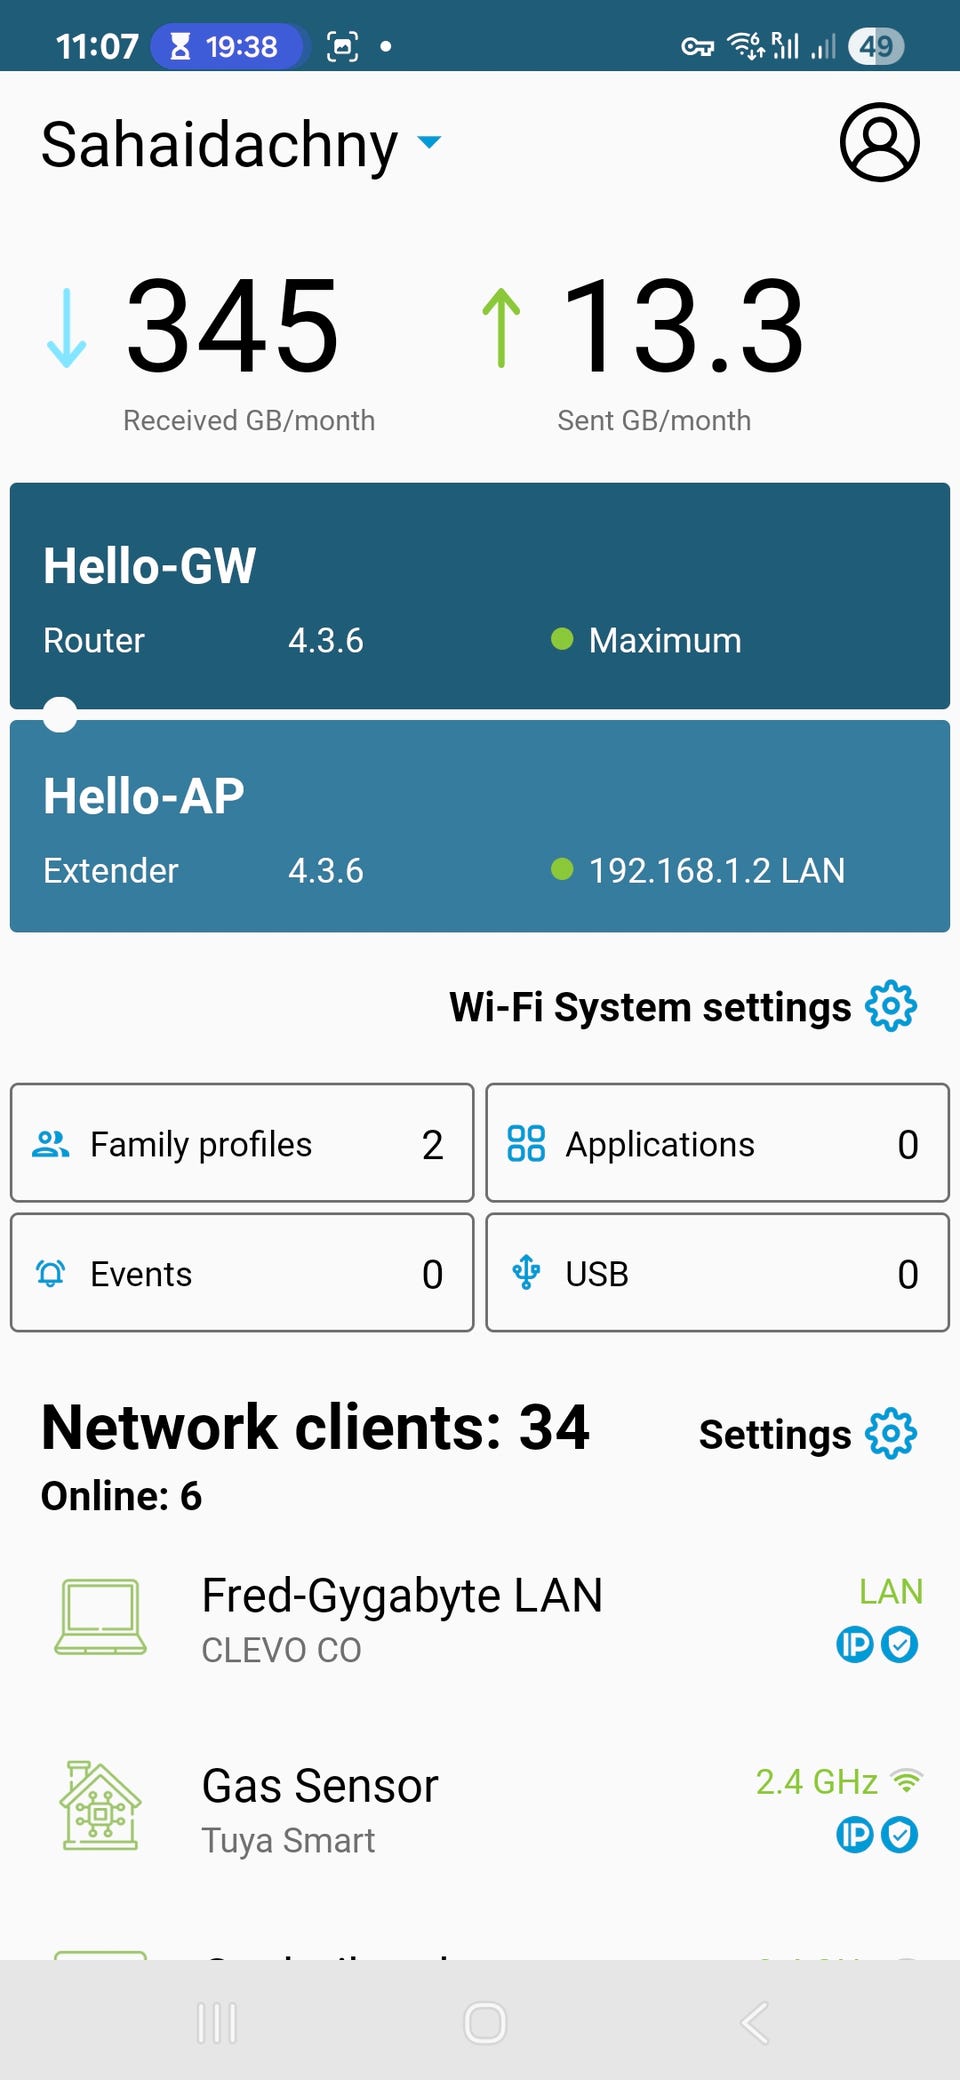Tap the shield check badge on Fred-Gygabyte LAN

click(900, 1645)
